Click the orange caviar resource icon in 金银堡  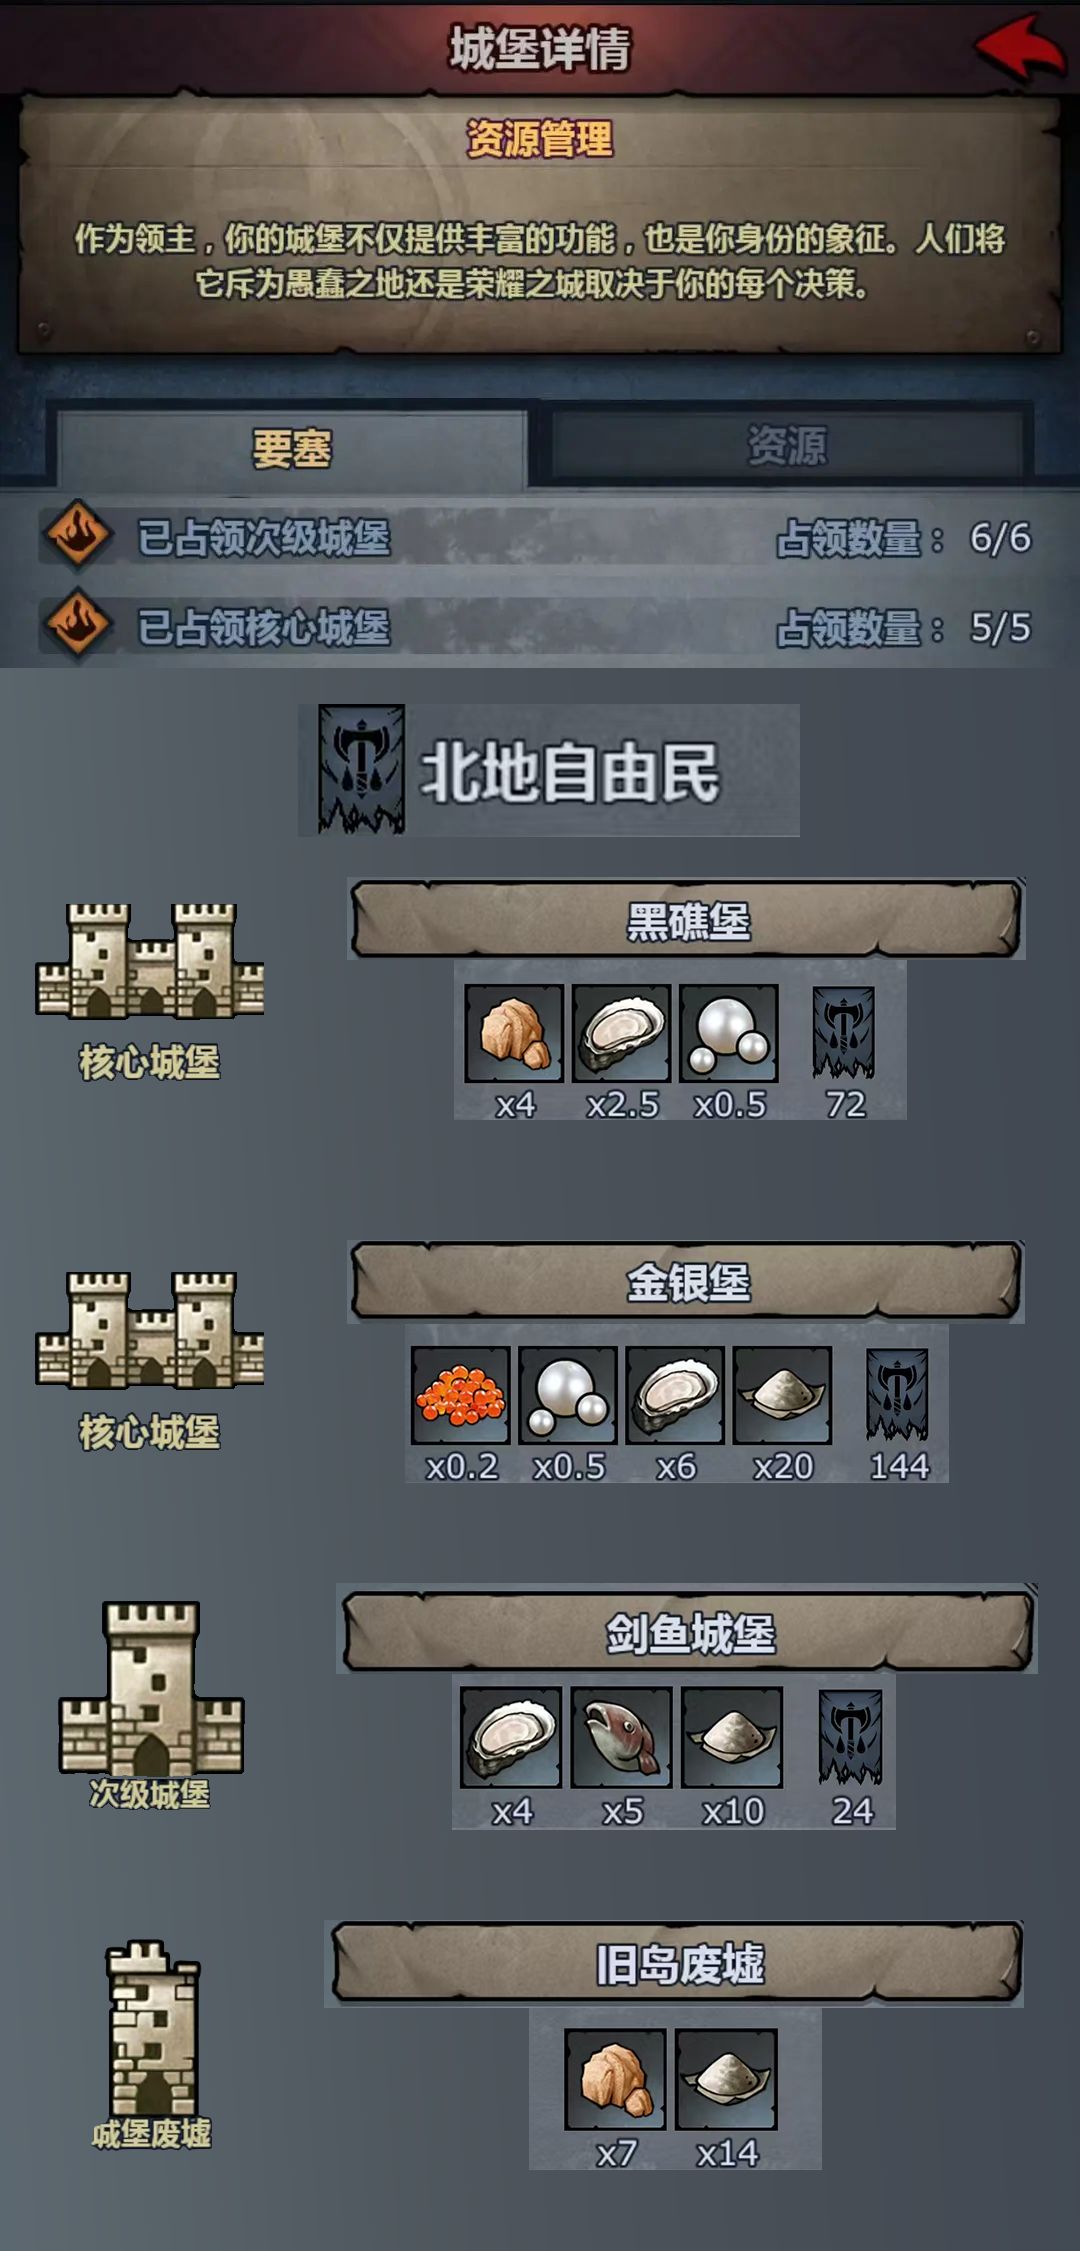point(460,1394)
